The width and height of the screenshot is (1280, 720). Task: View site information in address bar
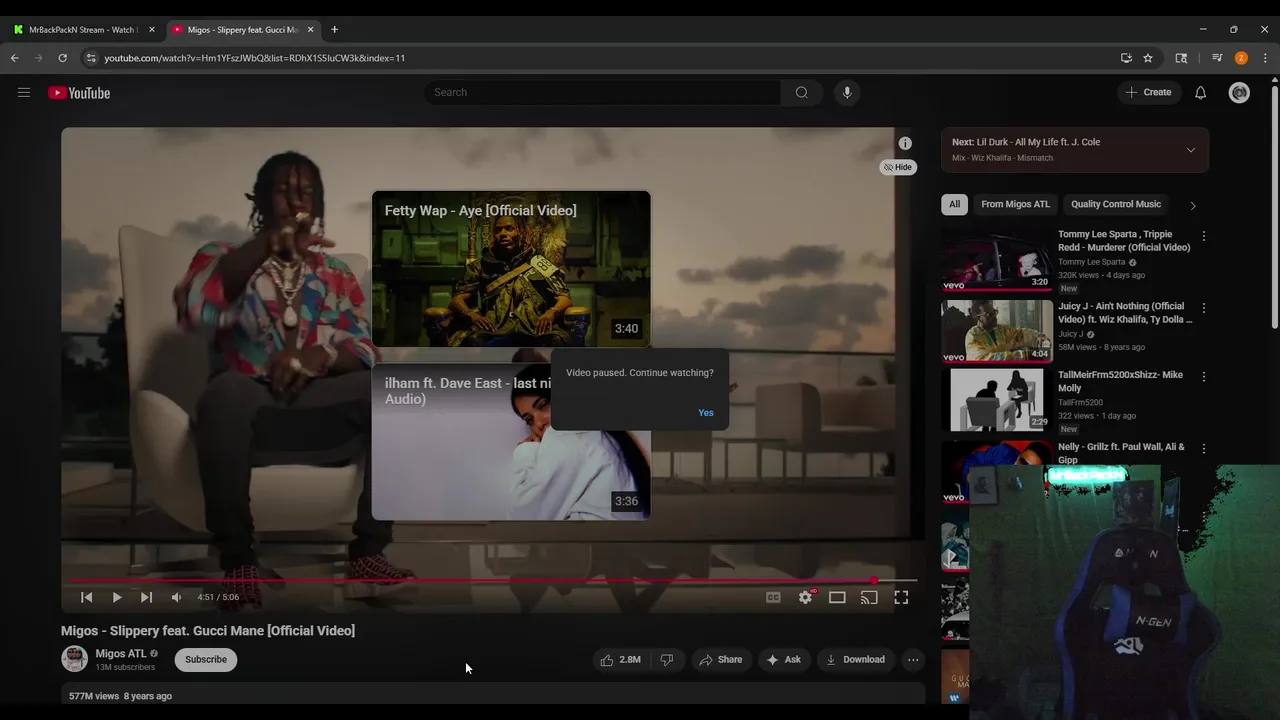(91, 58)
